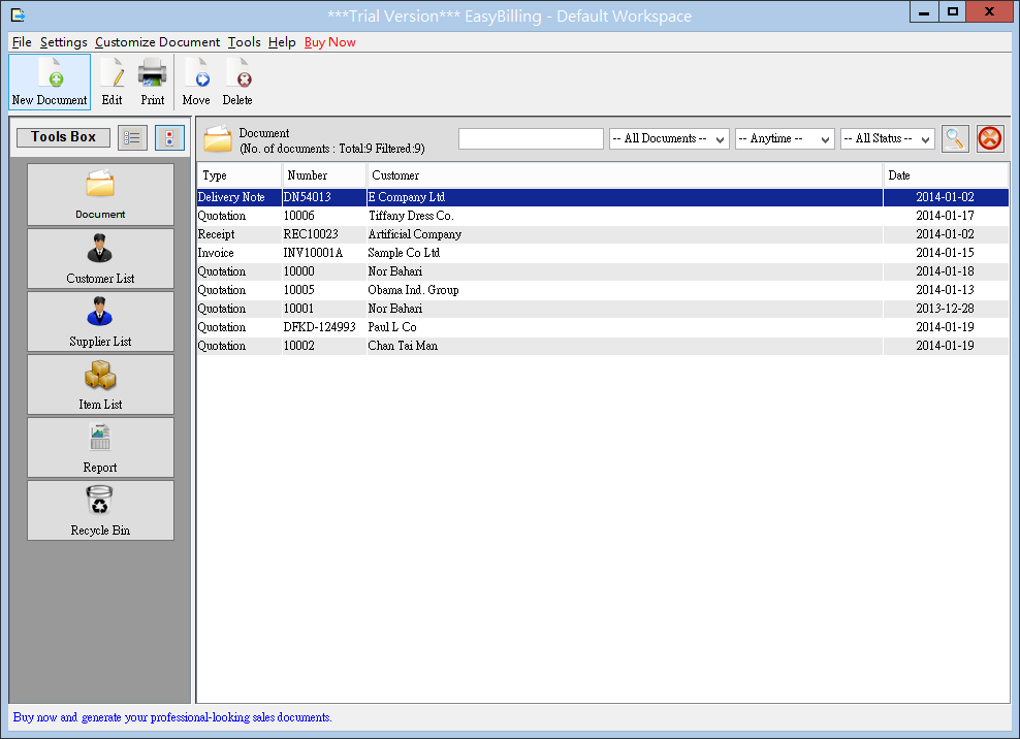Viewport: 1020px width, 739px height.
Task: Toggle Tools Box icon view mode
Action: (x=169, y=138)
